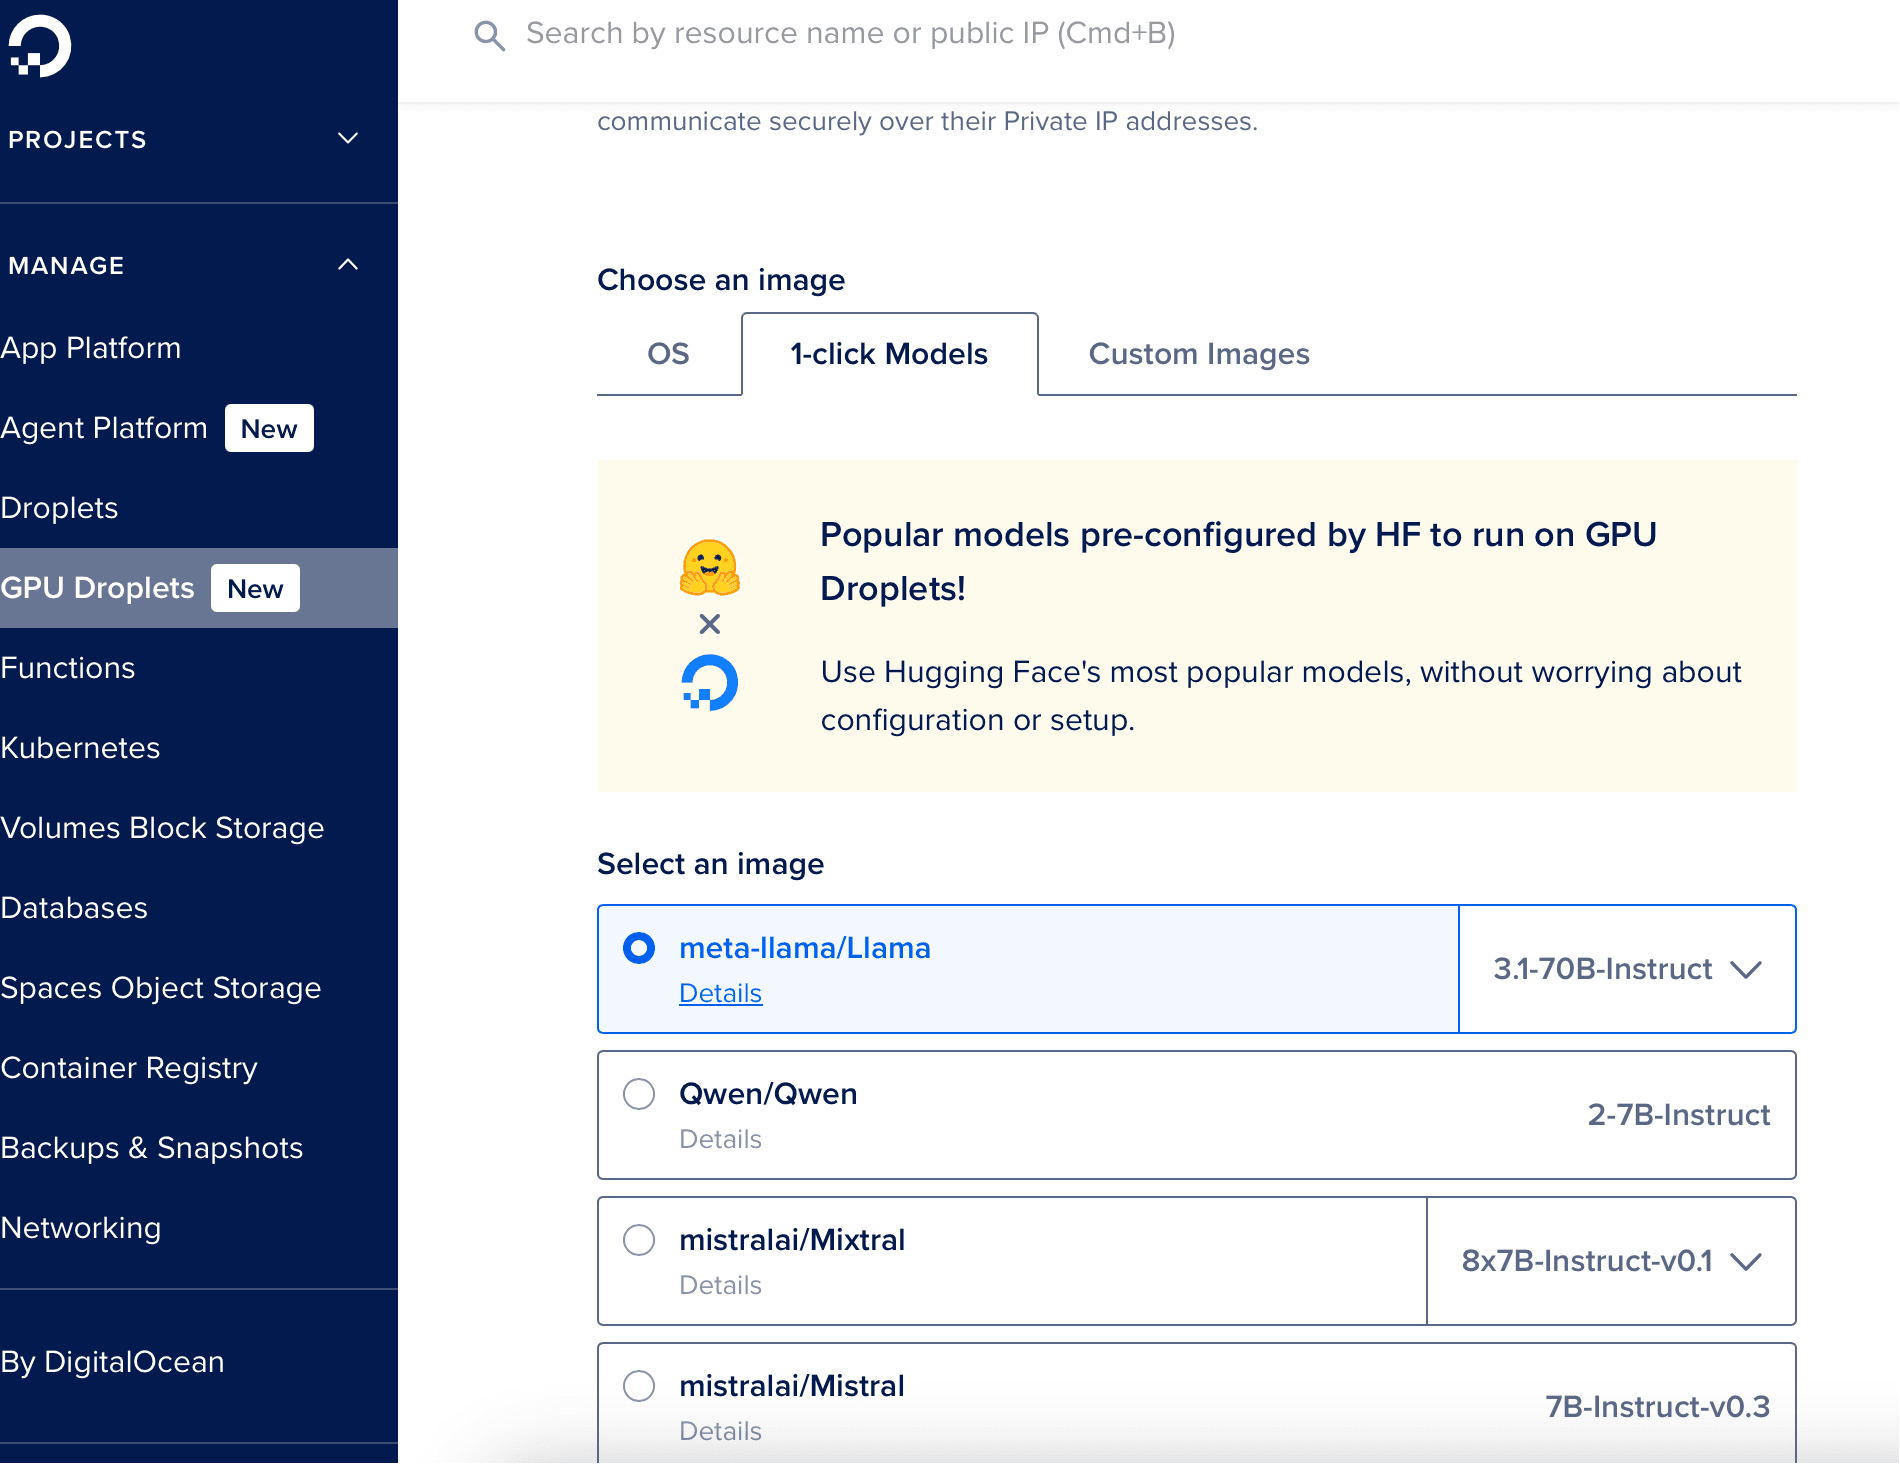
Task: Select meta-llama/Llama radio button
Action: pyautogui.click(x=639, y=948)
